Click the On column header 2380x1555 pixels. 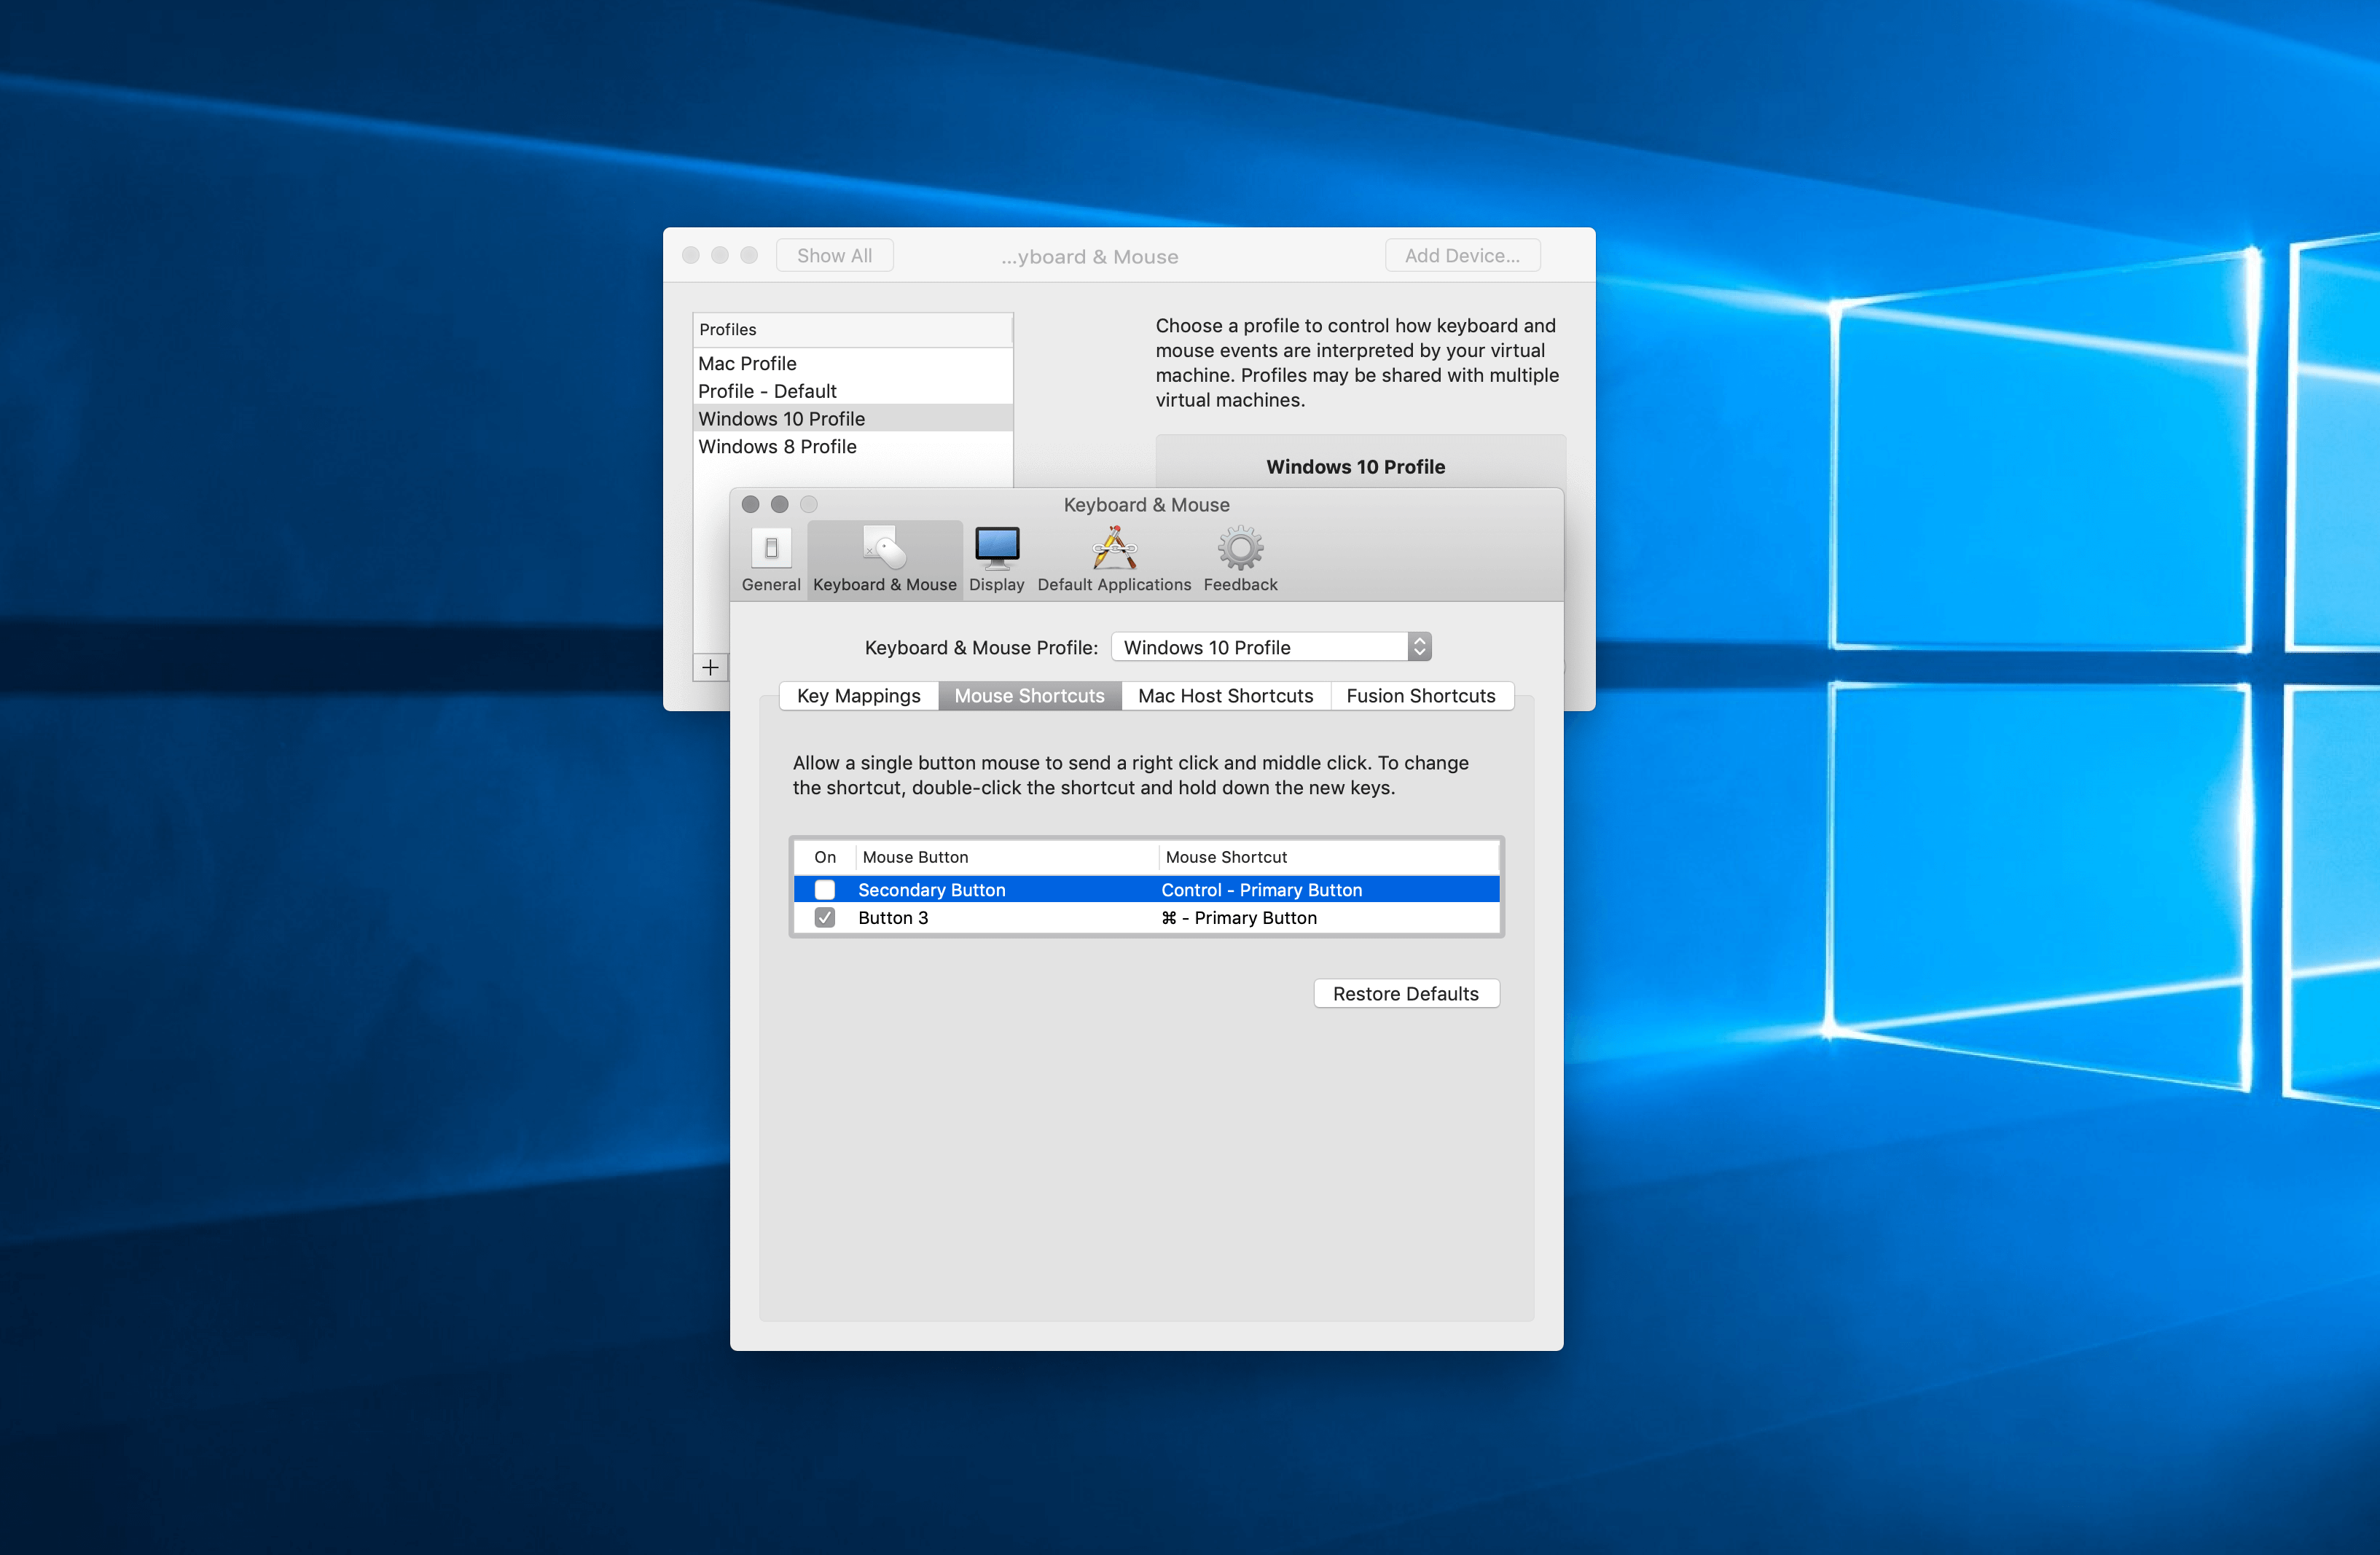coord(825,857)
